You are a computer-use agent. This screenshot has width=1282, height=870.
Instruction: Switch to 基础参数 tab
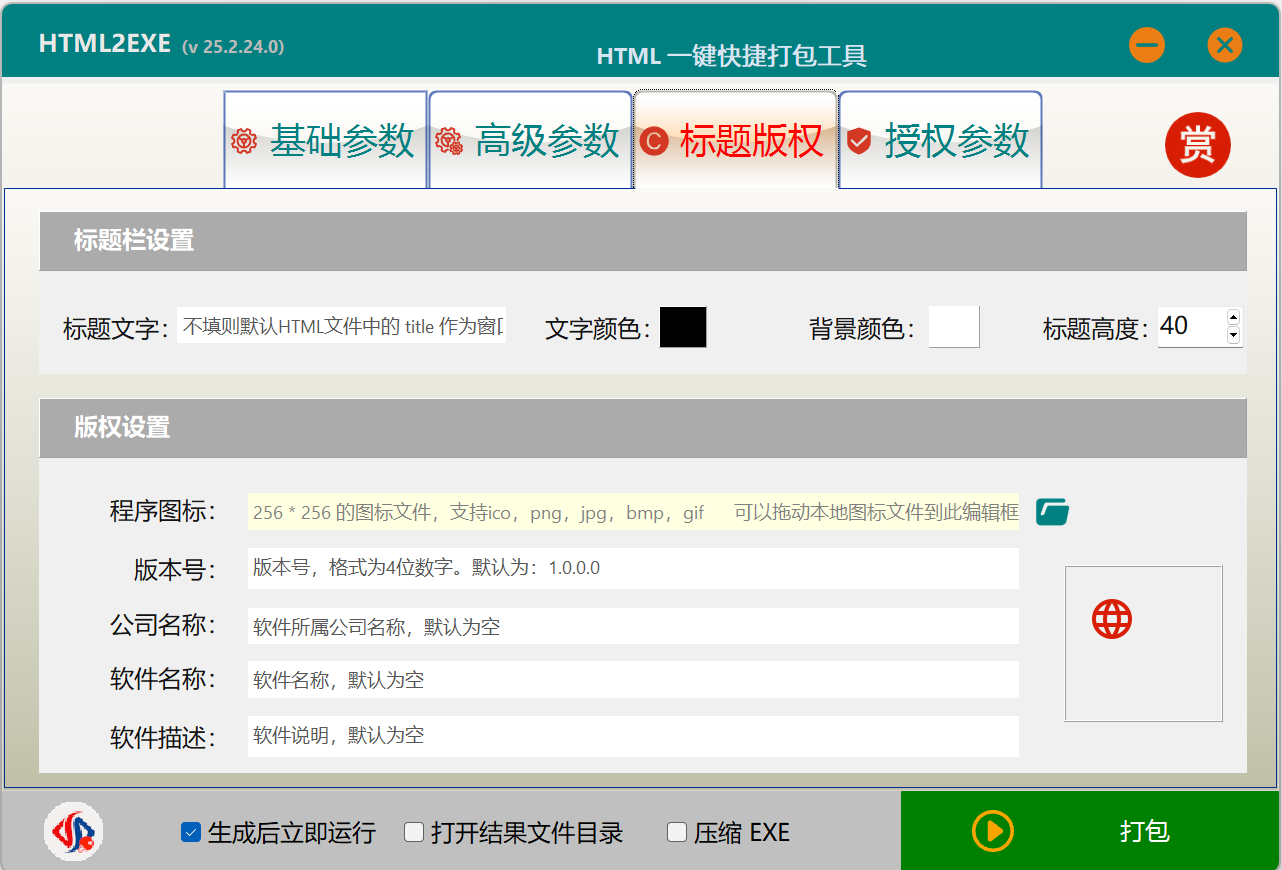pyautogui.click(x=326, y=140)
